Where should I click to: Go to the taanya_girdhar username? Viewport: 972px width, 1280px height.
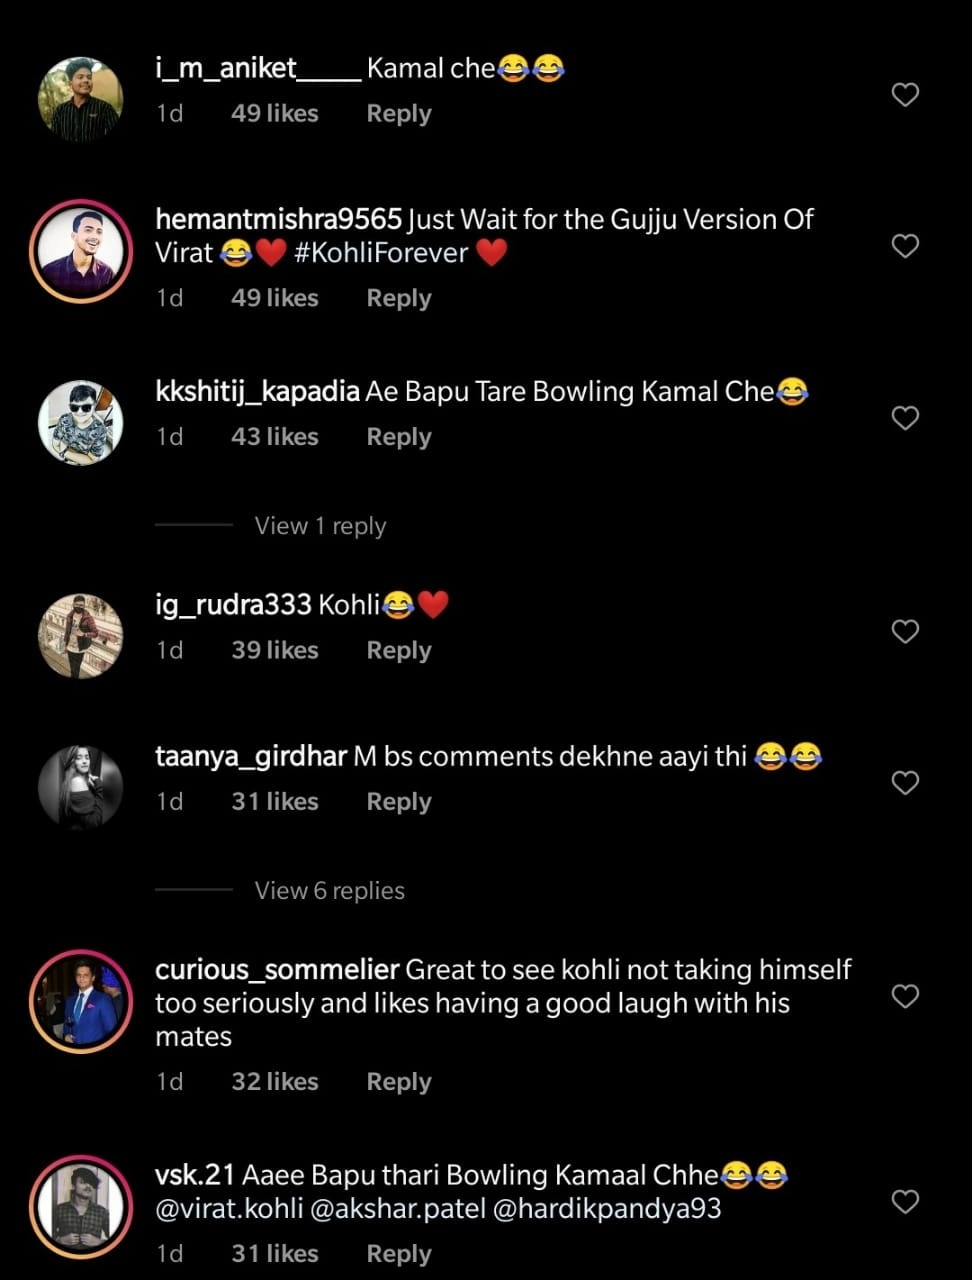(251, 757)
